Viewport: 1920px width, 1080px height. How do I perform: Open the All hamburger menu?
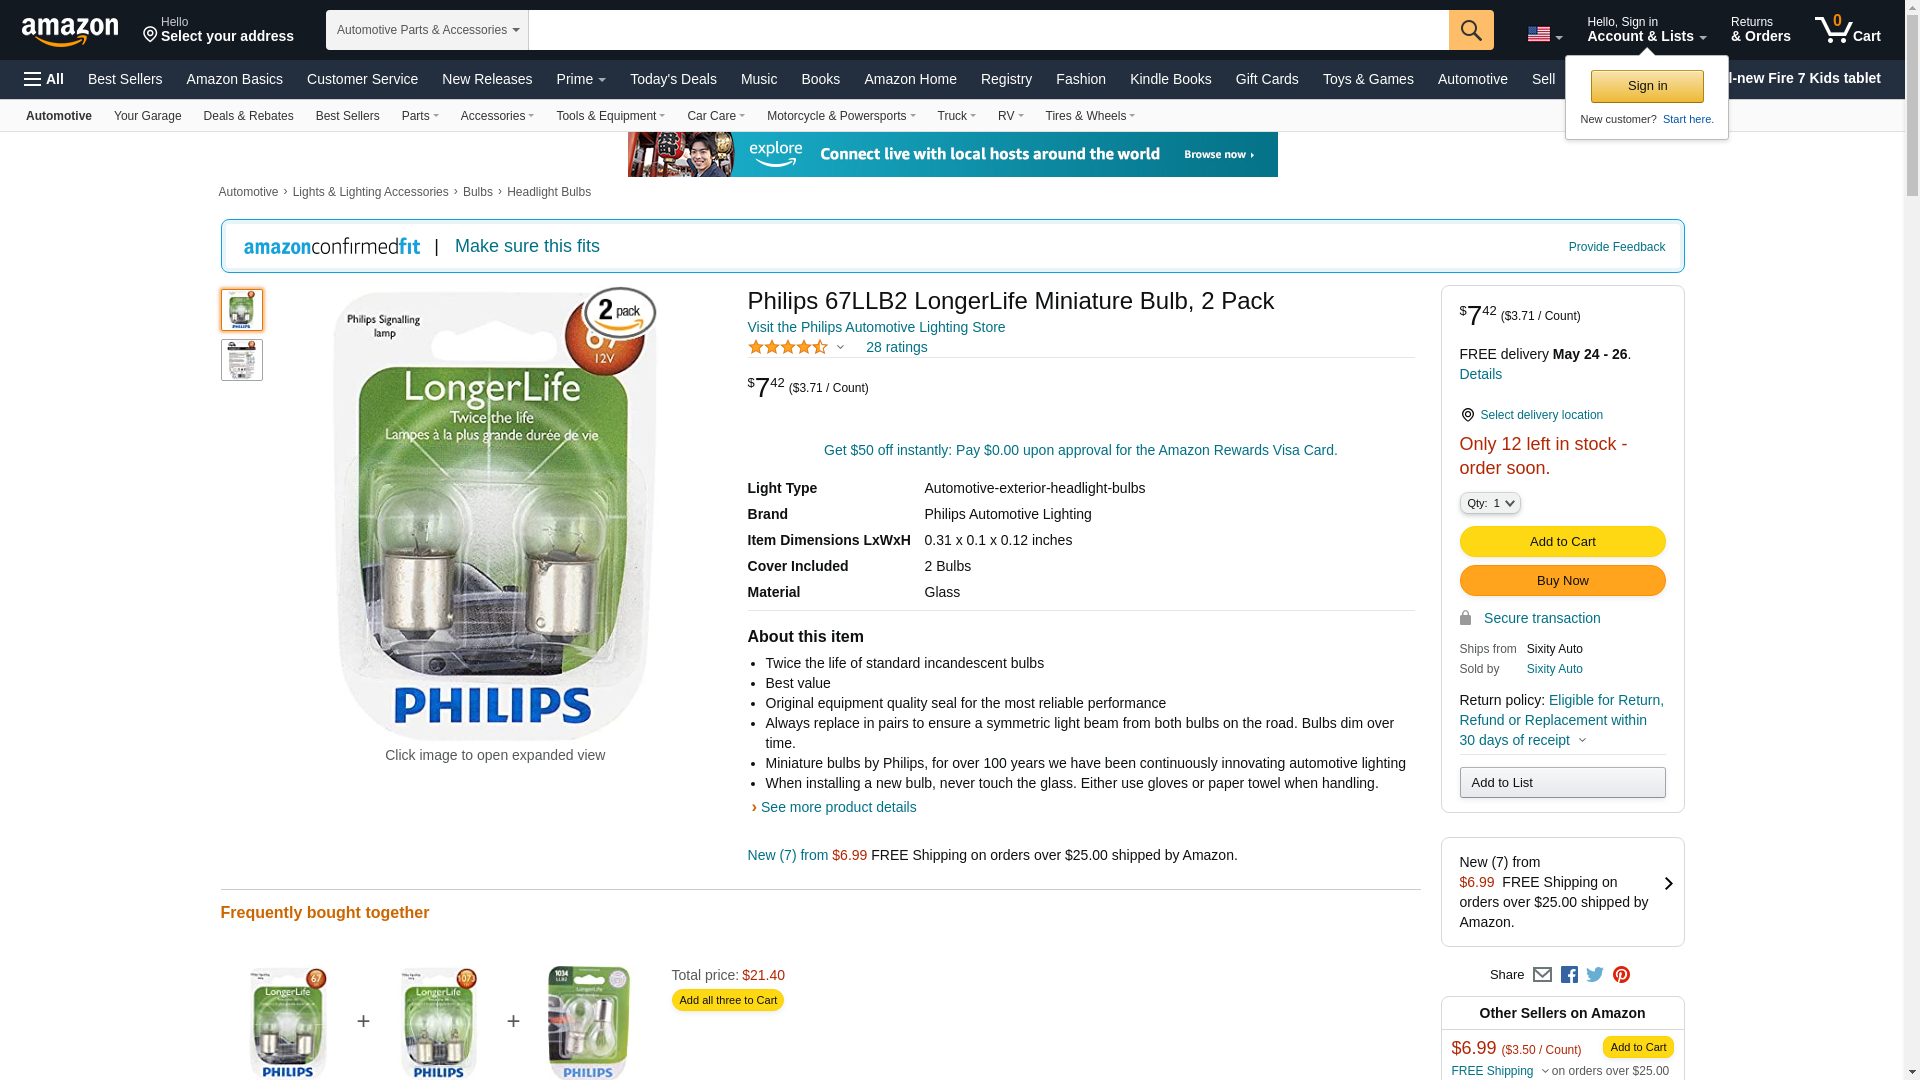point(44,79)
